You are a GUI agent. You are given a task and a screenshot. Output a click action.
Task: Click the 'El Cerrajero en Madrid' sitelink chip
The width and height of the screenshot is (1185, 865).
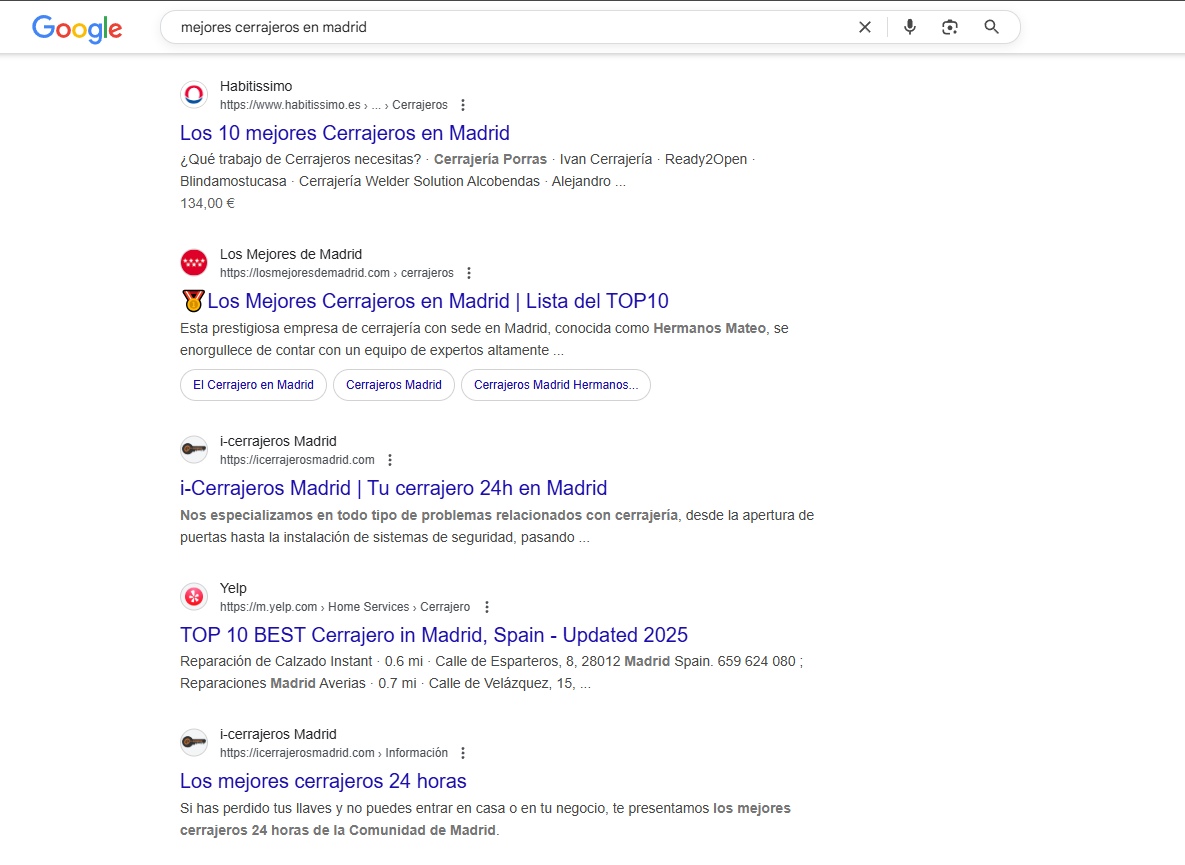pos(253,385)
